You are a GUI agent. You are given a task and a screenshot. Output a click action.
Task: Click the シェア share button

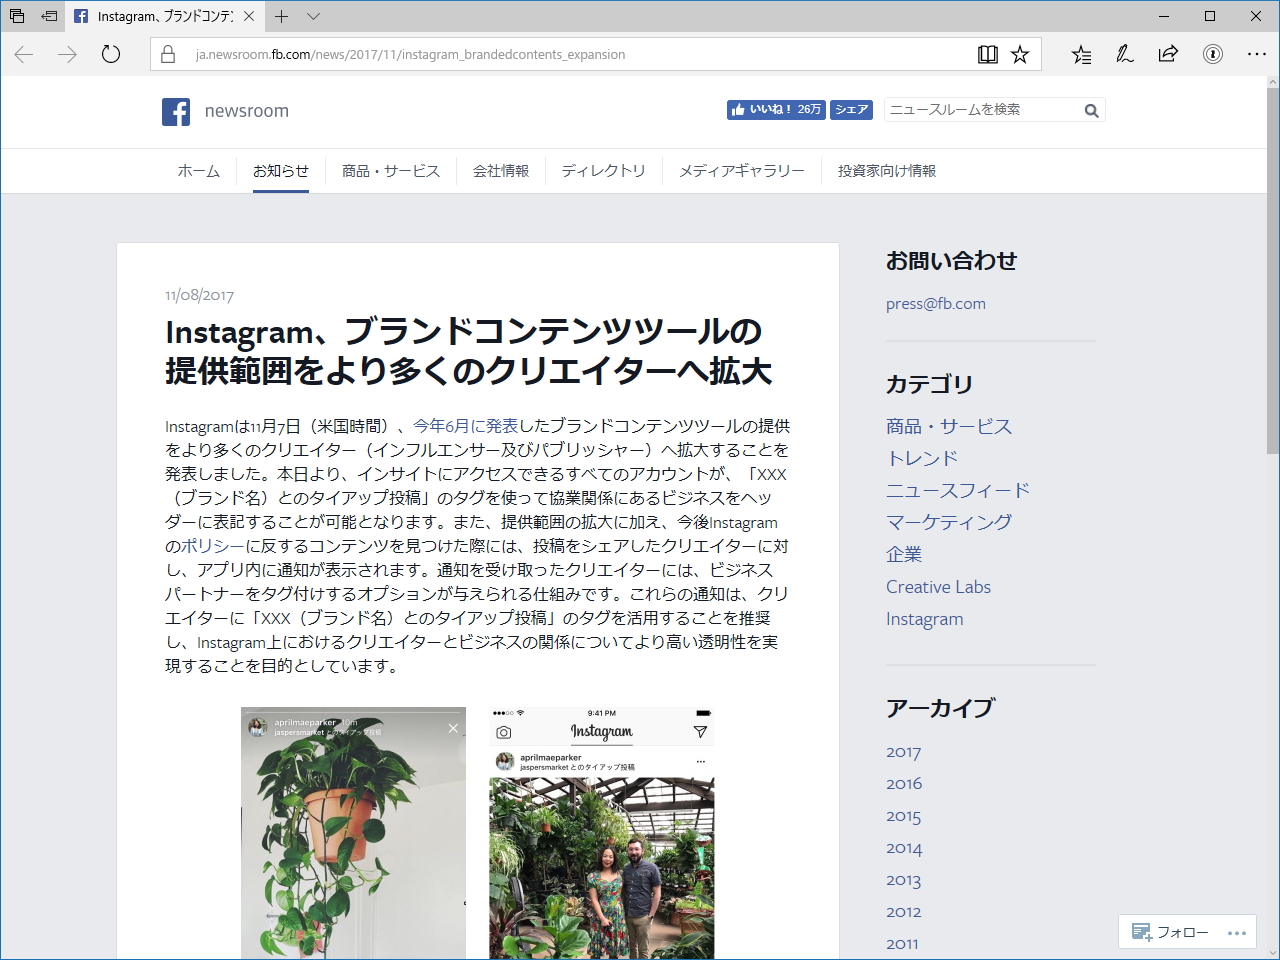coord(851,110)
